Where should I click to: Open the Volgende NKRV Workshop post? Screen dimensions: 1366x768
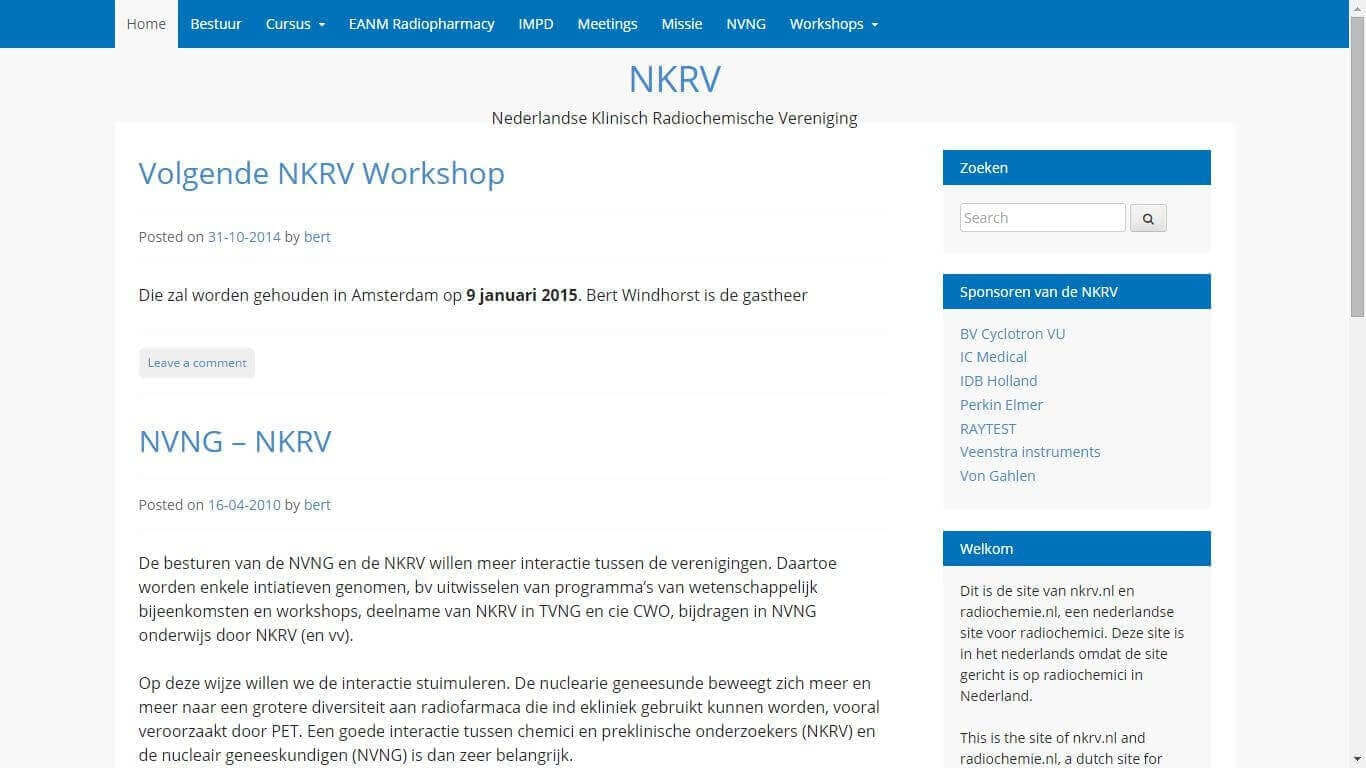[321, 173]
